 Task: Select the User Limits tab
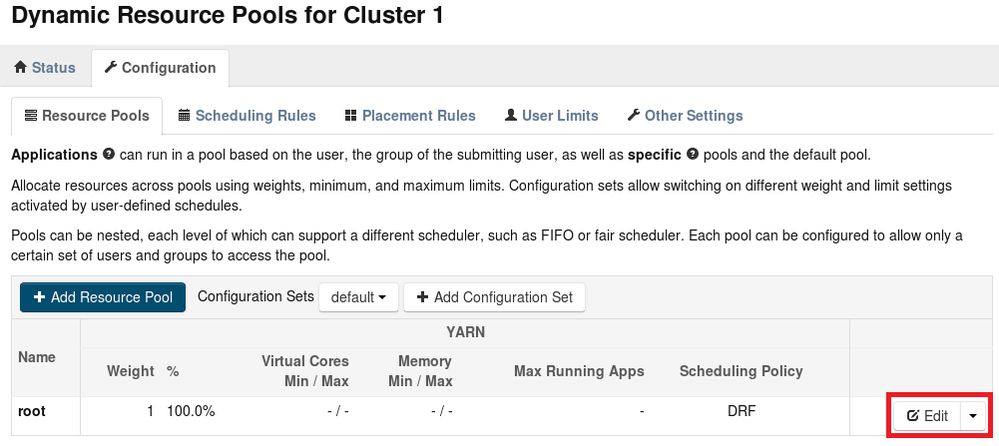(559, 116)
